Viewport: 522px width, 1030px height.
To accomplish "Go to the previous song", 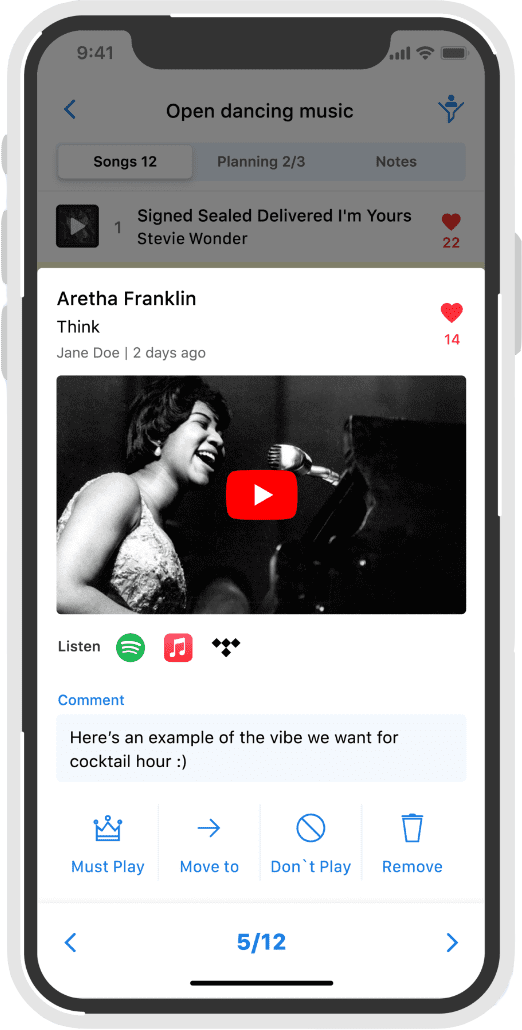I will point(70,943).
